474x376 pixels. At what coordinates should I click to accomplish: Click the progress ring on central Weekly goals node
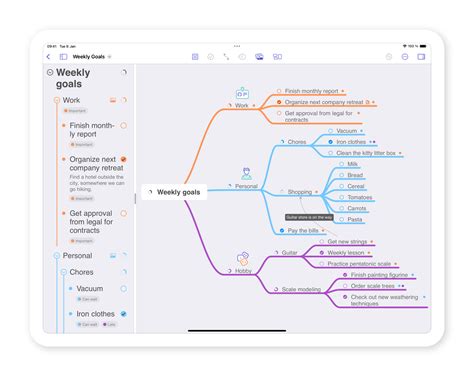click(x=150, y=192)
